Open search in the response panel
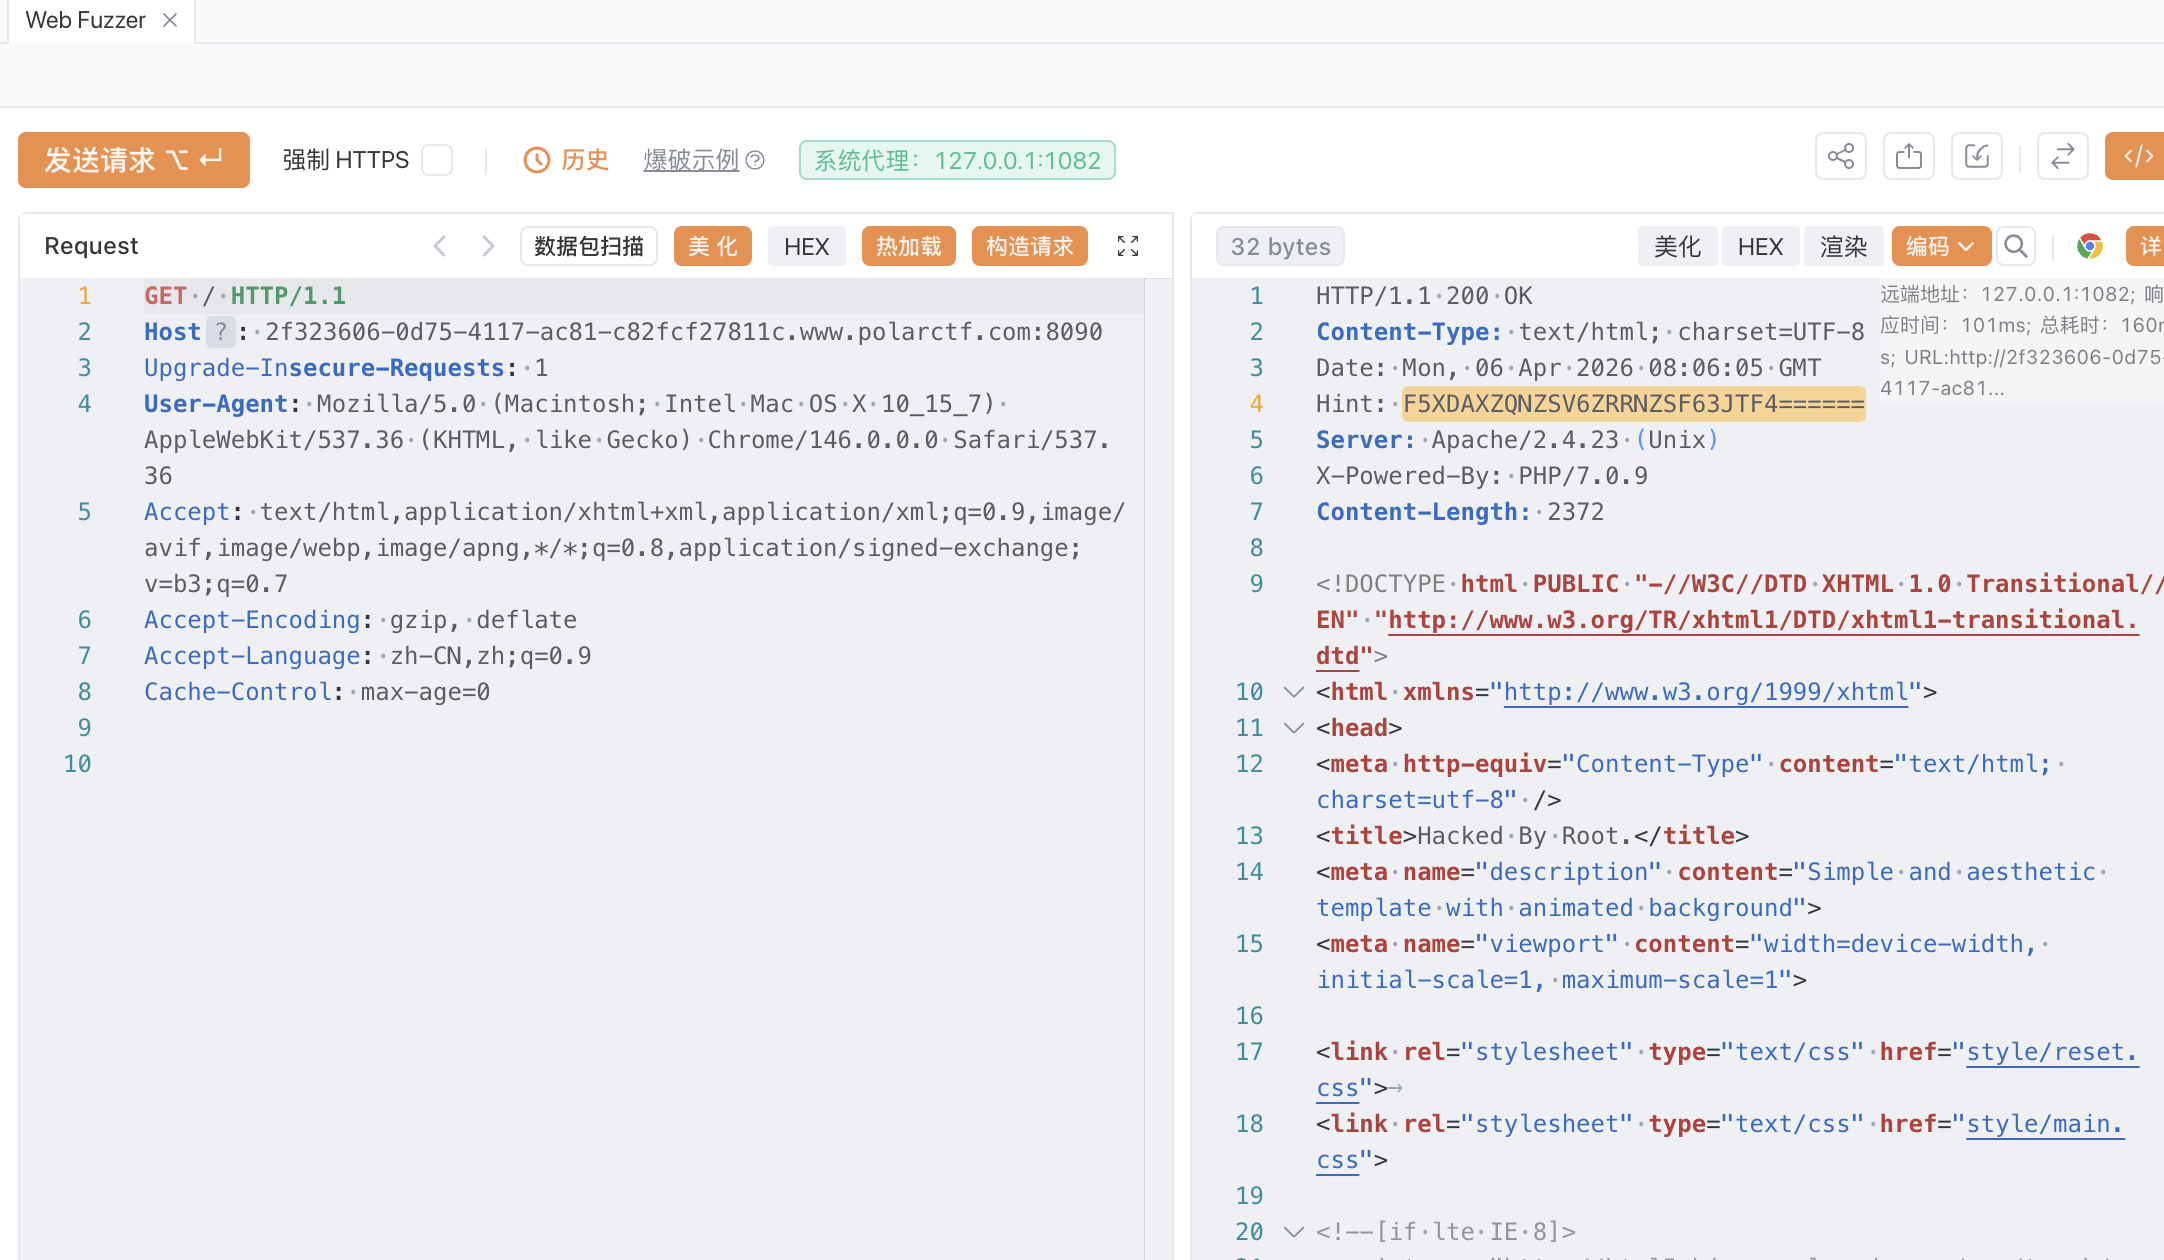Image resolution: width=2164 pixels, height=1260 pixels. pos(2016,246)
